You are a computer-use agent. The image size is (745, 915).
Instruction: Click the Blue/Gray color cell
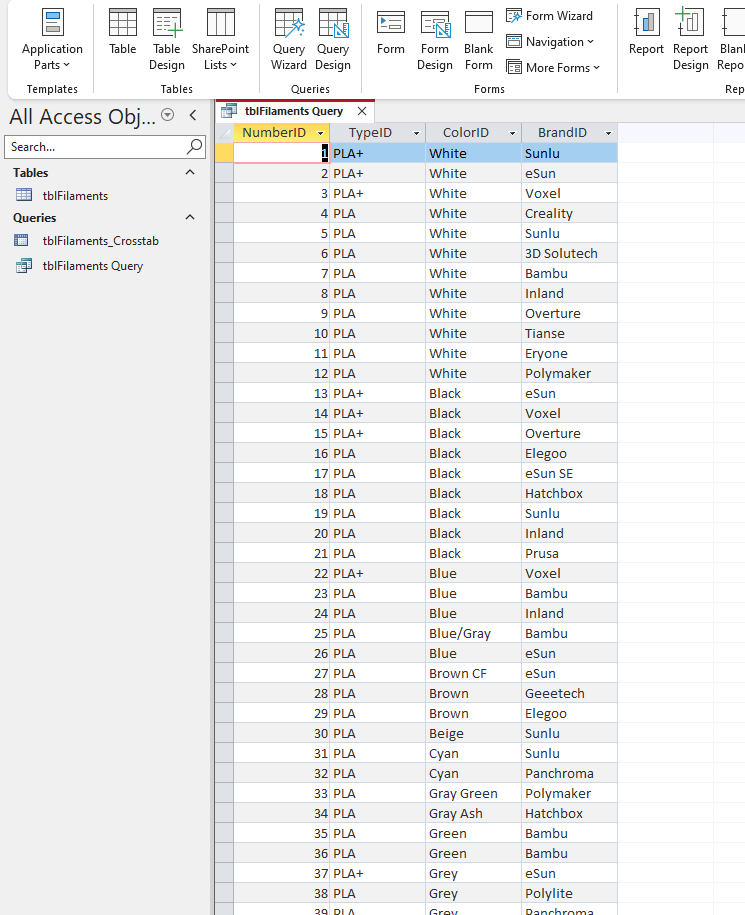(474, 633)
